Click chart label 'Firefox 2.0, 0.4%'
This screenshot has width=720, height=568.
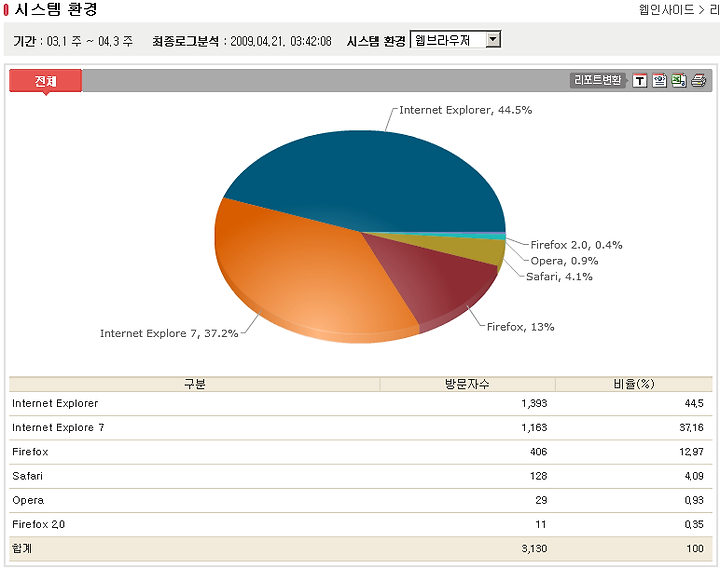pyautogui.click(x=576, y=245)
